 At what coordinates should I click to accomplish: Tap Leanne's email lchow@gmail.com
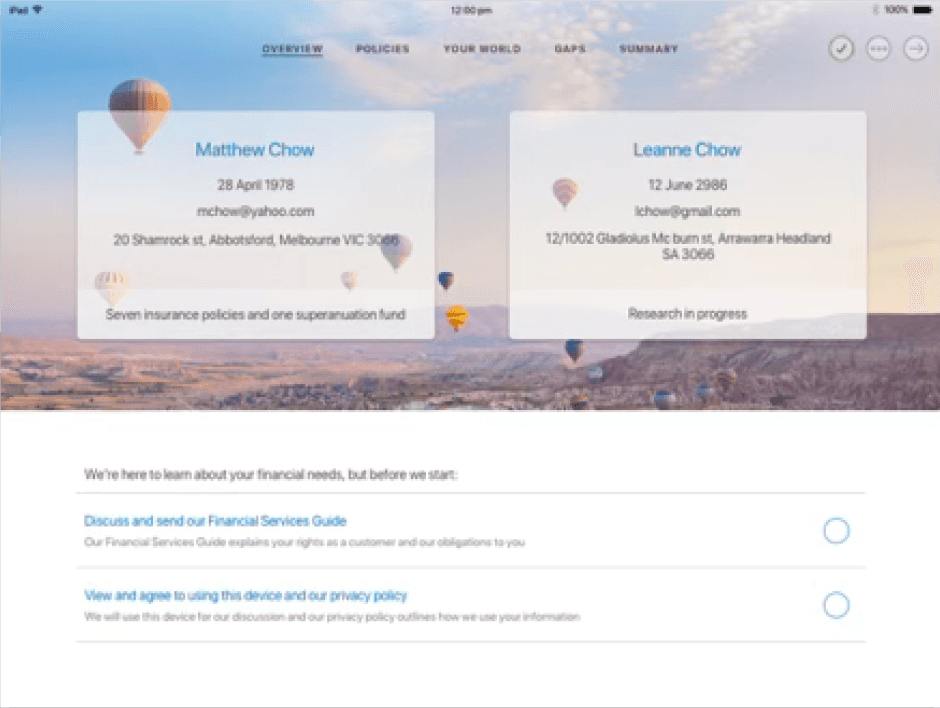click(x=687, y=211)
